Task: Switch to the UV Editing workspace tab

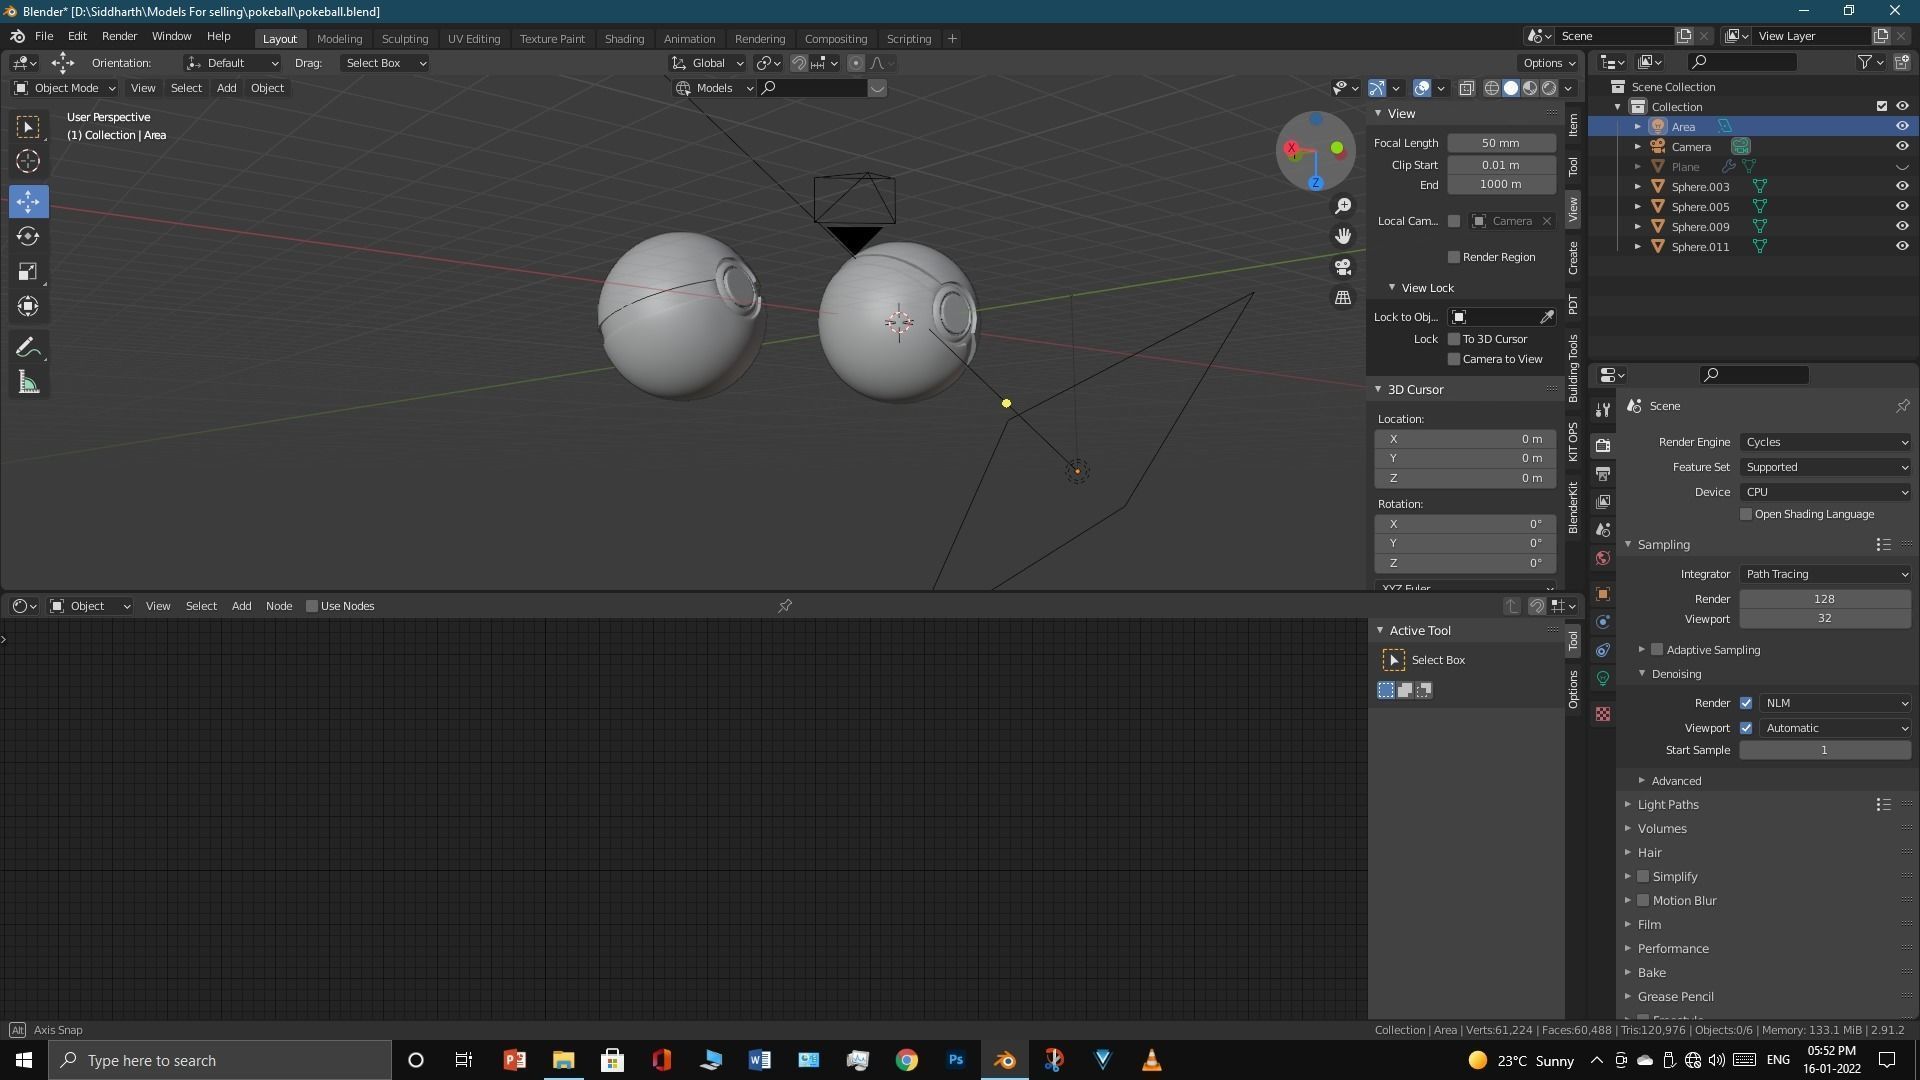Action: (474, 39)
